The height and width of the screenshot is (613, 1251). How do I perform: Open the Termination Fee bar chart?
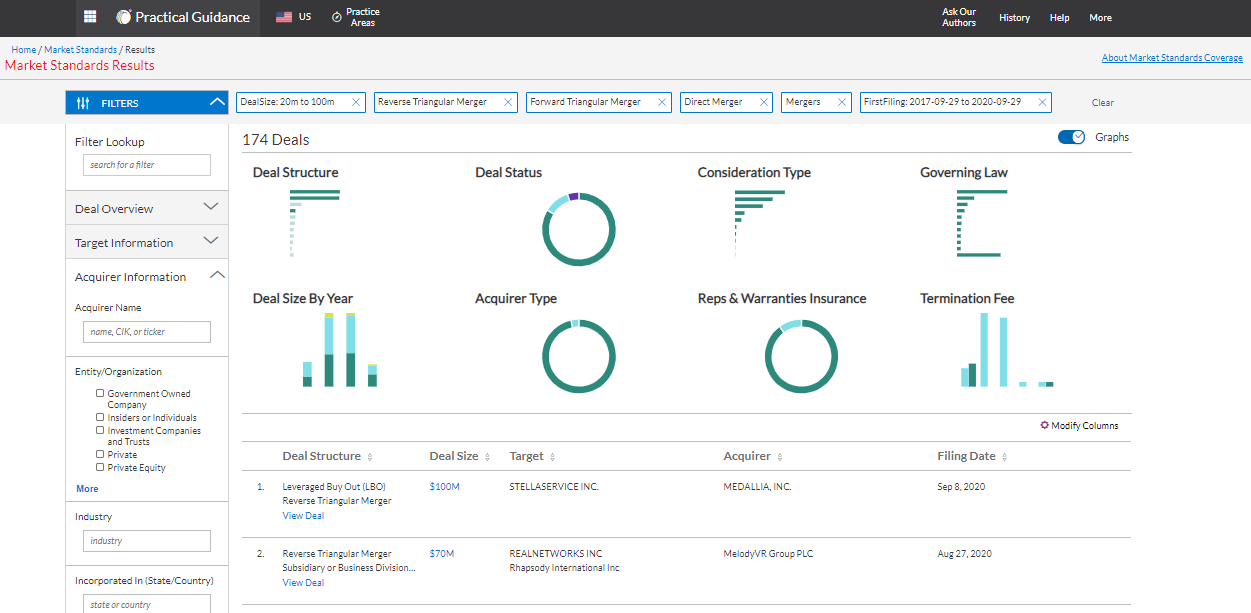[1007, 350]
